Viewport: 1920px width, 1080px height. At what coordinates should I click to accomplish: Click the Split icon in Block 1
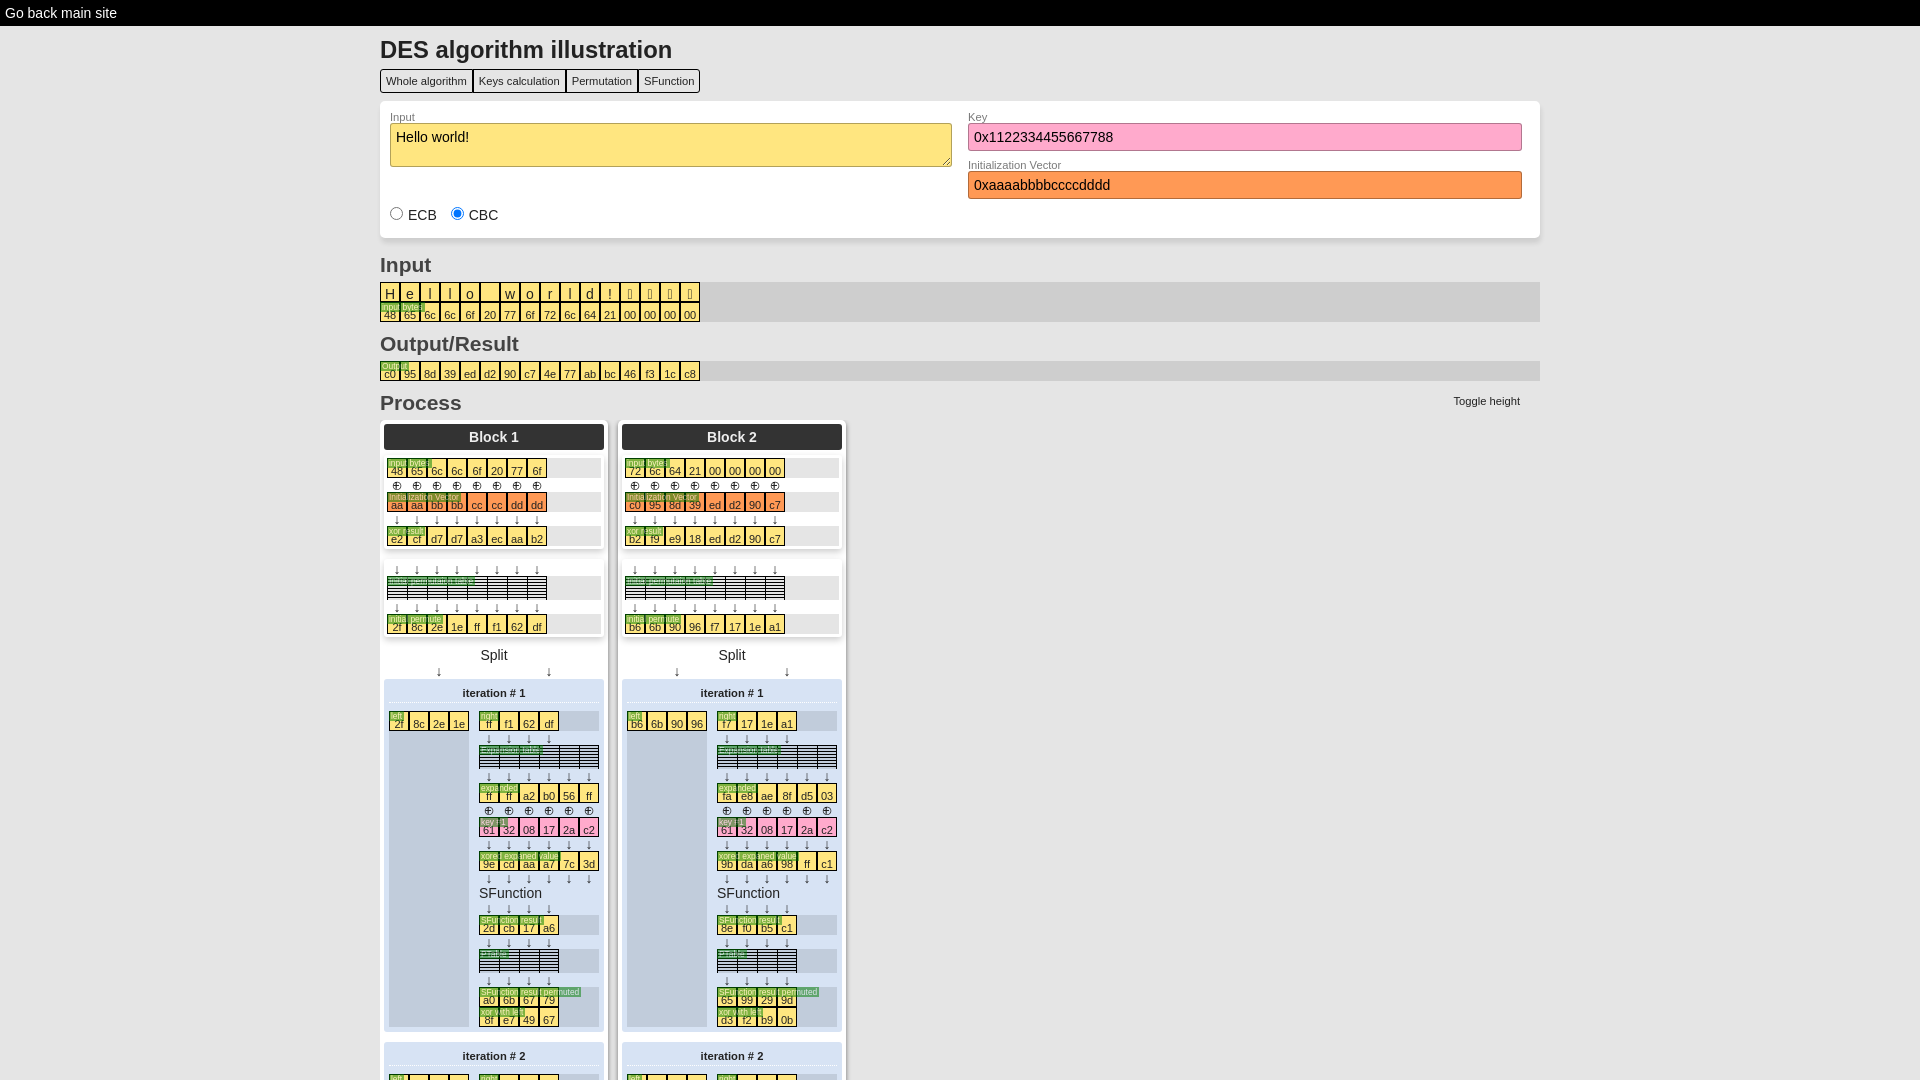pyautogui.click(x=493, y=654)
